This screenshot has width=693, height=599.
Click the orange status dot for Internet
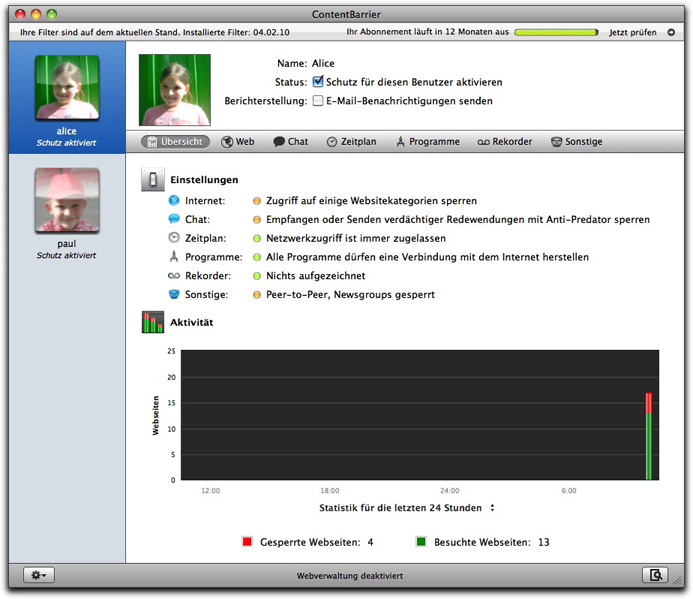click(x=256, y=201)
